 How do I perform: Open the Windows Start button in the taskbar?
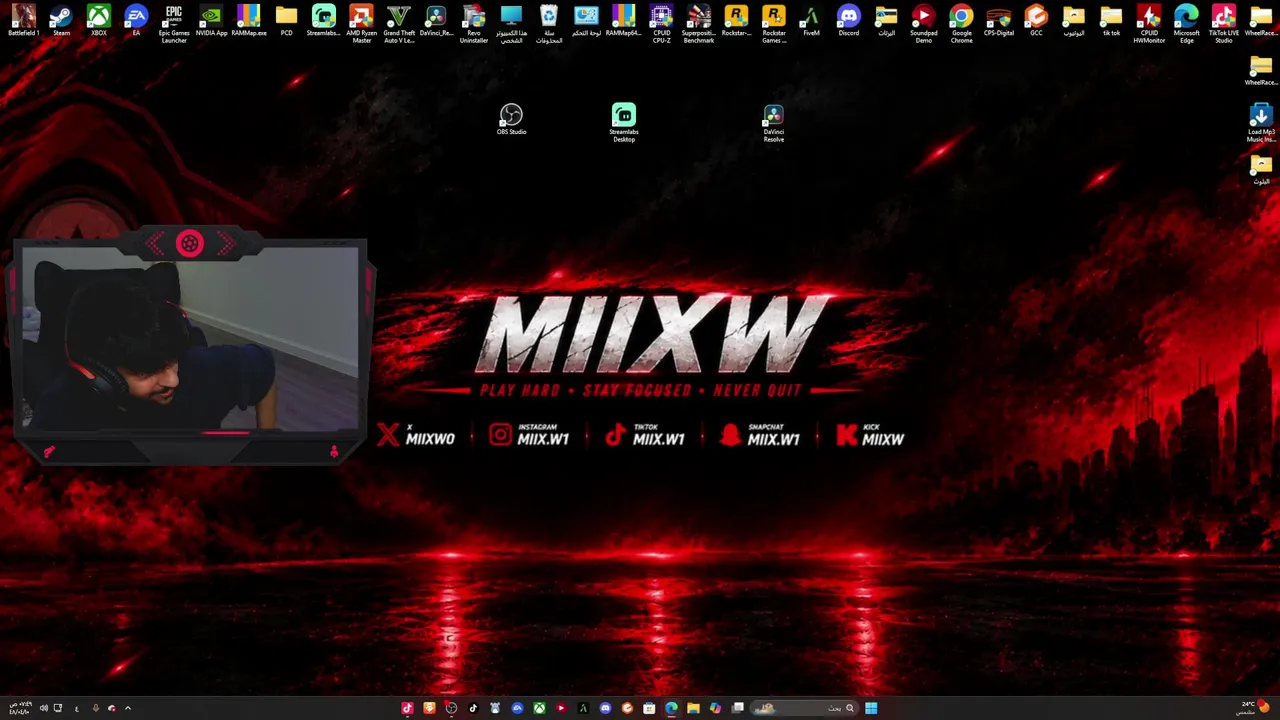871,708
